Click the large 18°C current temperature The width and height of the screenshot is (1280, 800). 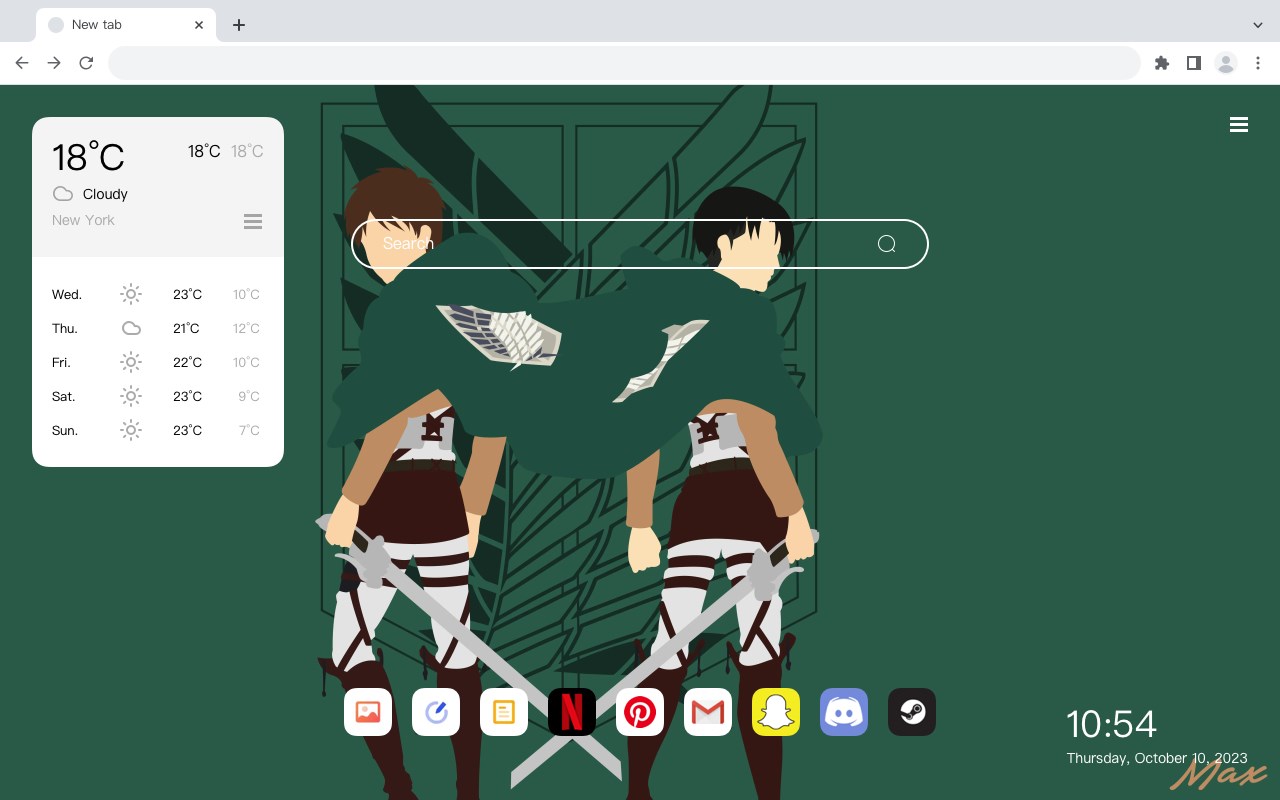pyautogui.click(x=88, y=157)
